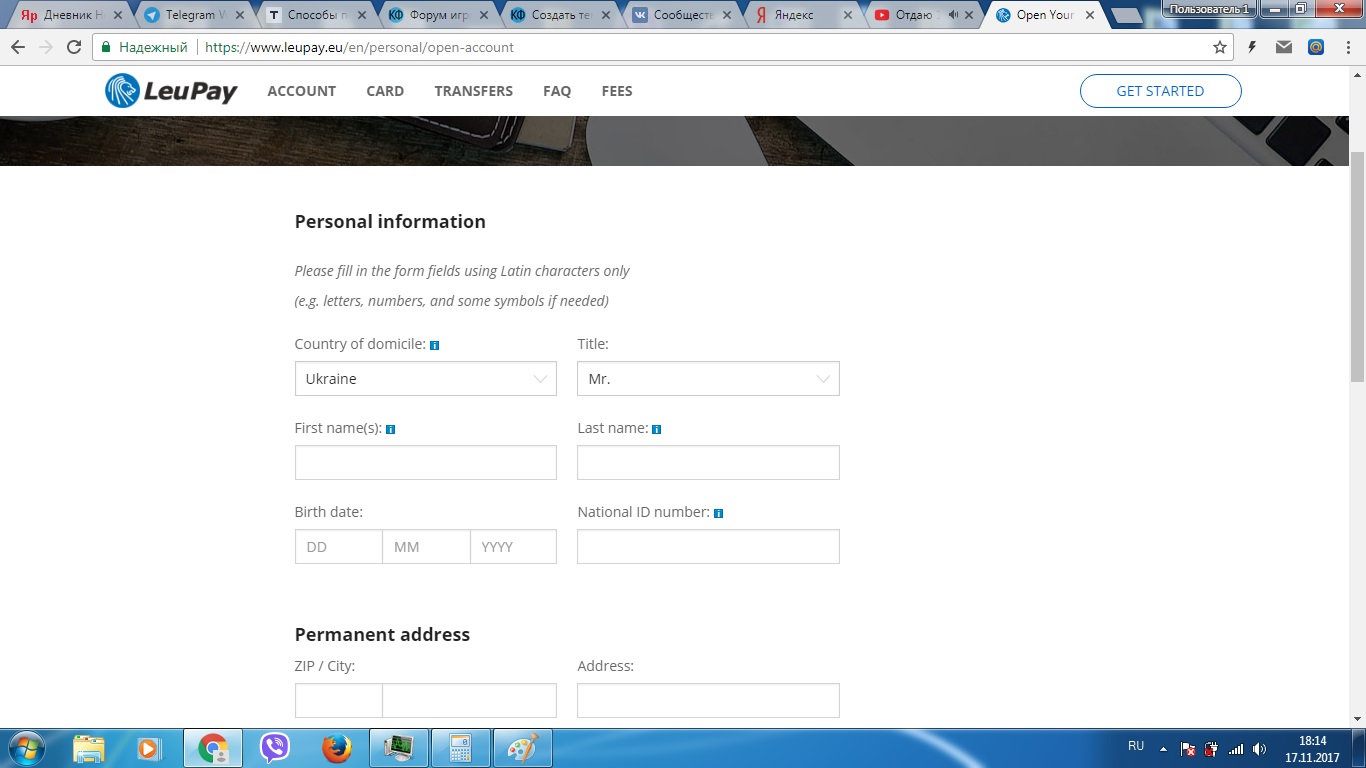This screenshot has height=768, width=1366.
Task: Focus the National ID number field
Action: [x=708, y=547]
